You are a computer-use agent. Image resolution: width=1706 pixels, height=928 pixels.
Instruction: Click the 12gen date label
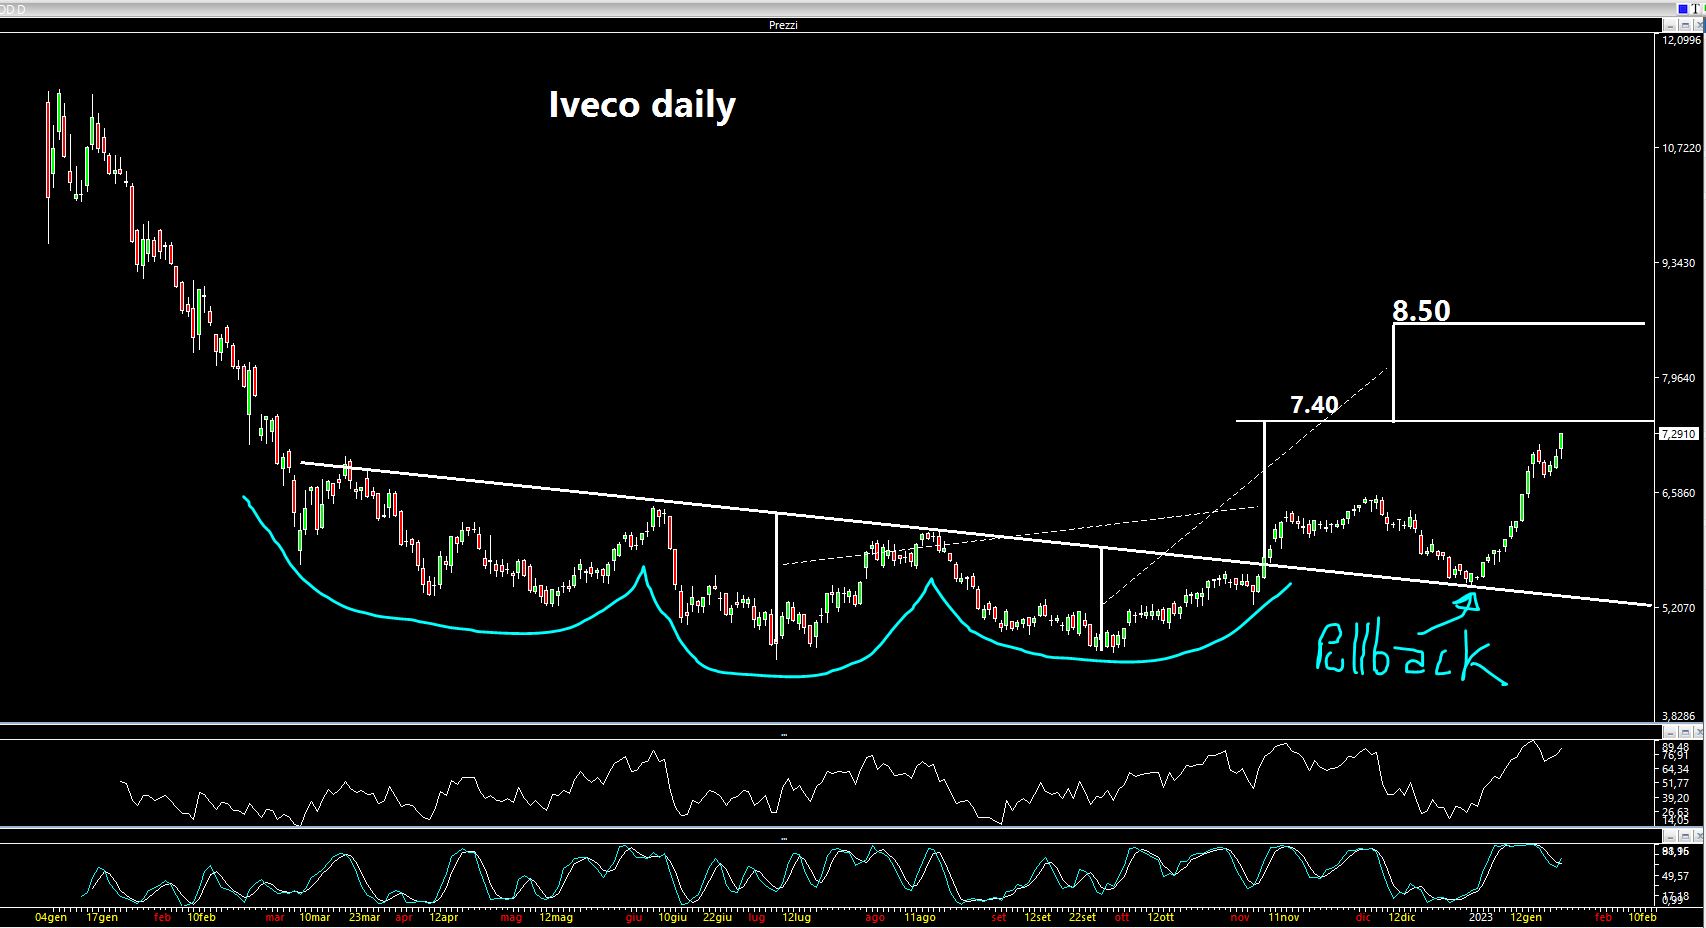pyautogui.click(x=1526, y=917)
